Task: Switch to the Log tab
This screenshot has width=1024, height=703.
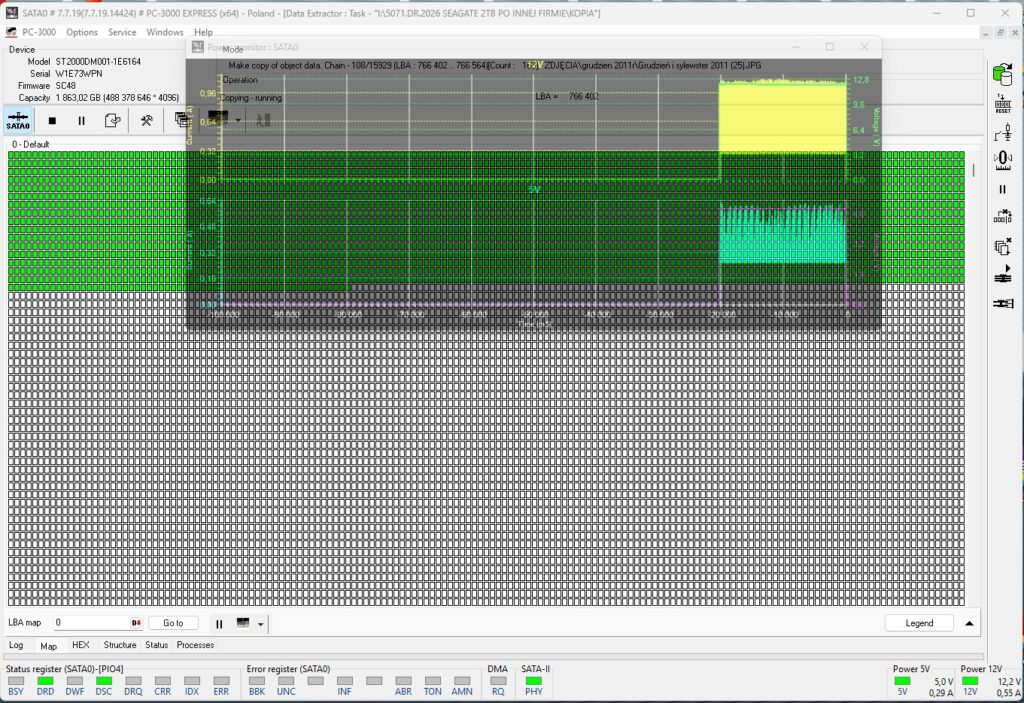Action: 16,645
